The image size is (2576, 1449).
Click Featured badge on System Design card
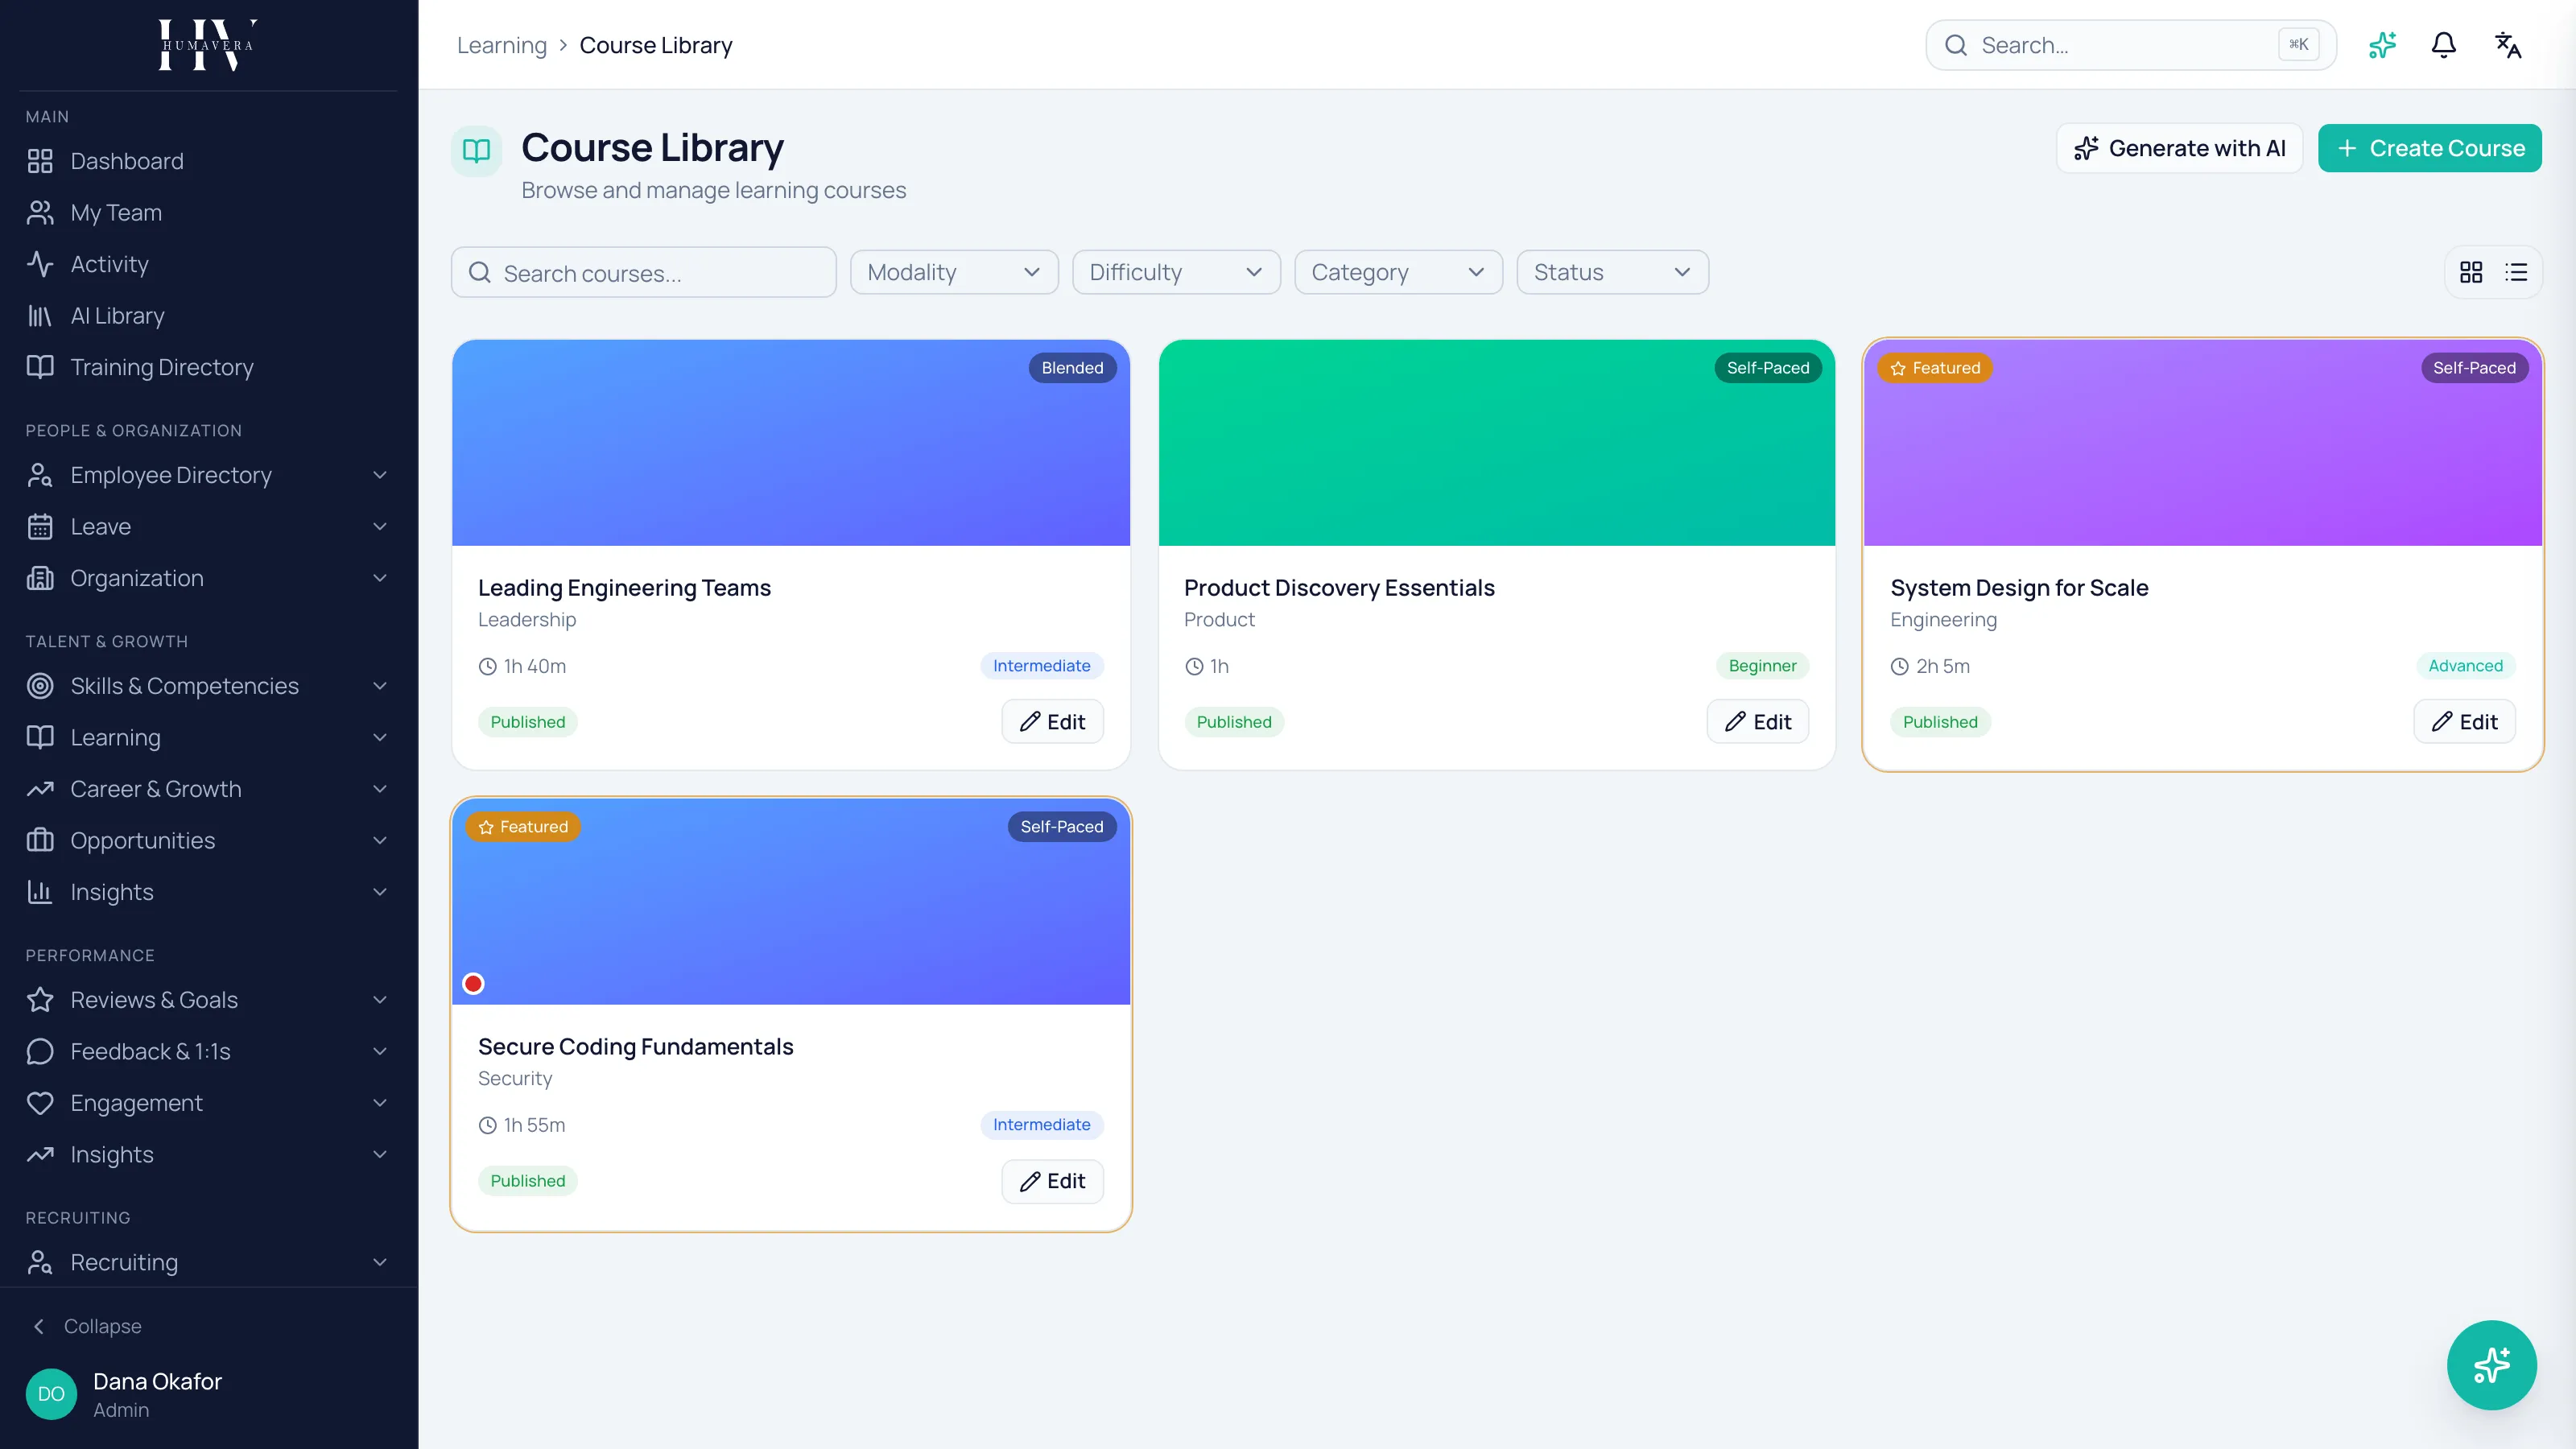[1935, 368]
